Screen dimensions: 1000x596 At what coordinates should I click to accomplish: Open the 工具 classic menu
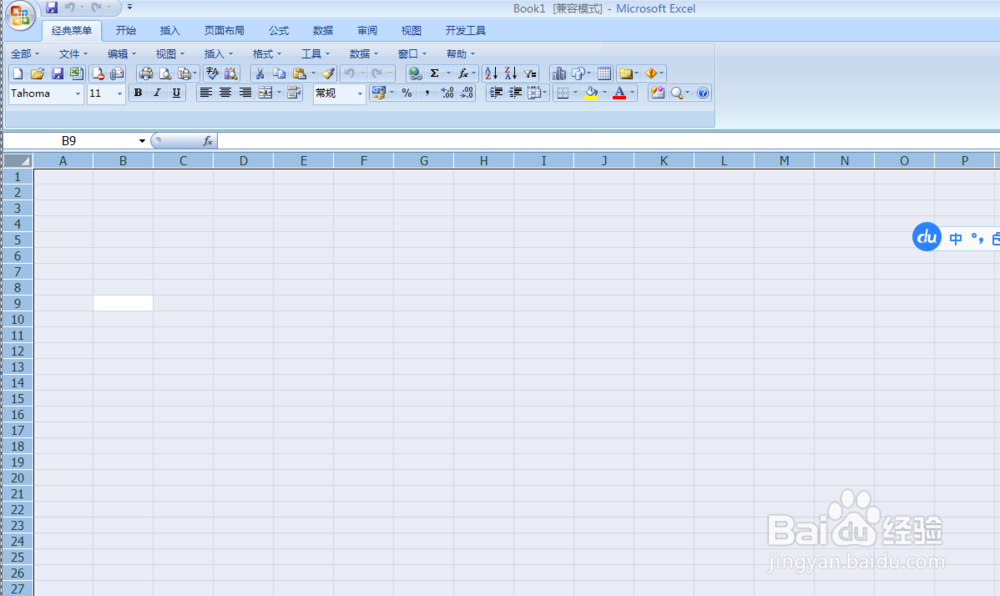(315, 54)
